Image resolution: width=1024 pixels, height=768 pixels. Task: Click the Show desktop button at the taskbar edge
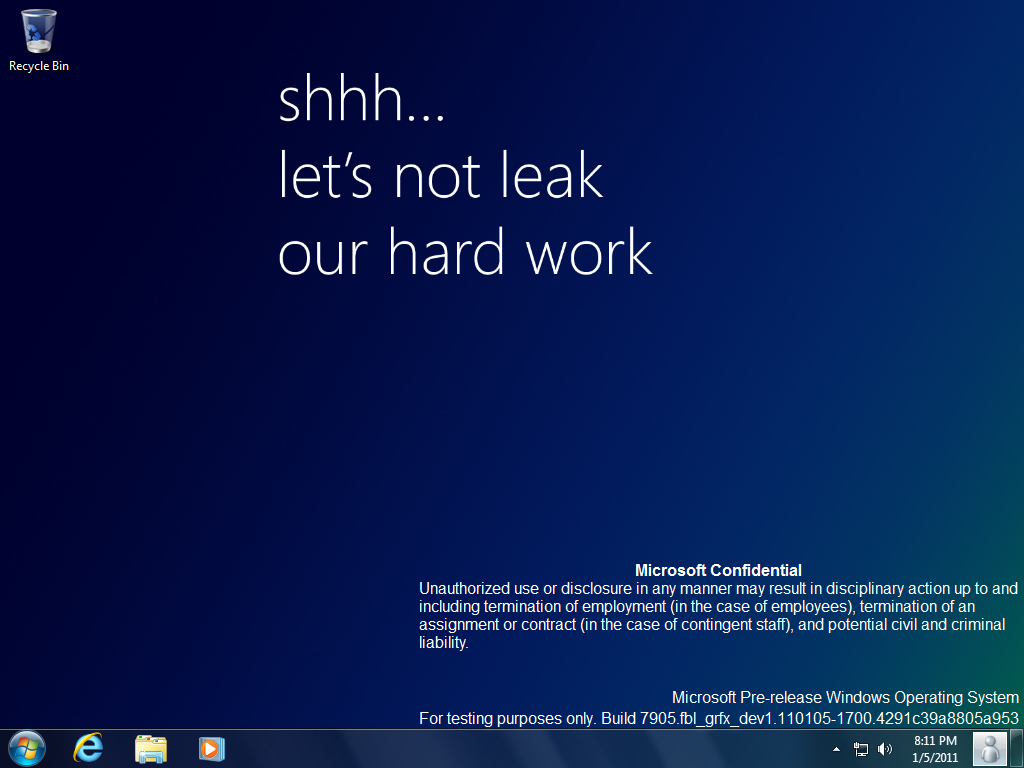pos(1017,748)
